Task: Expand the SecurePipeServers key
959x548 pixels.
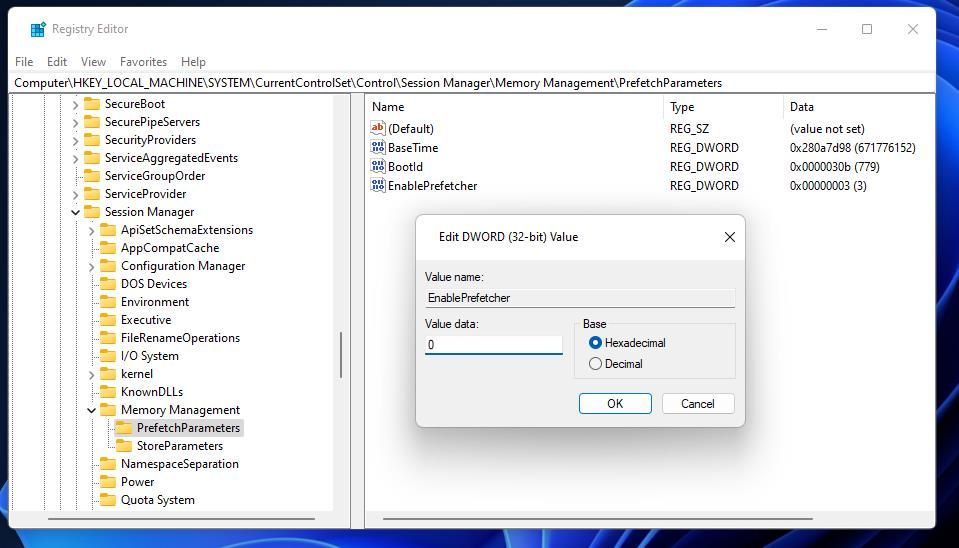Action: 75,122
